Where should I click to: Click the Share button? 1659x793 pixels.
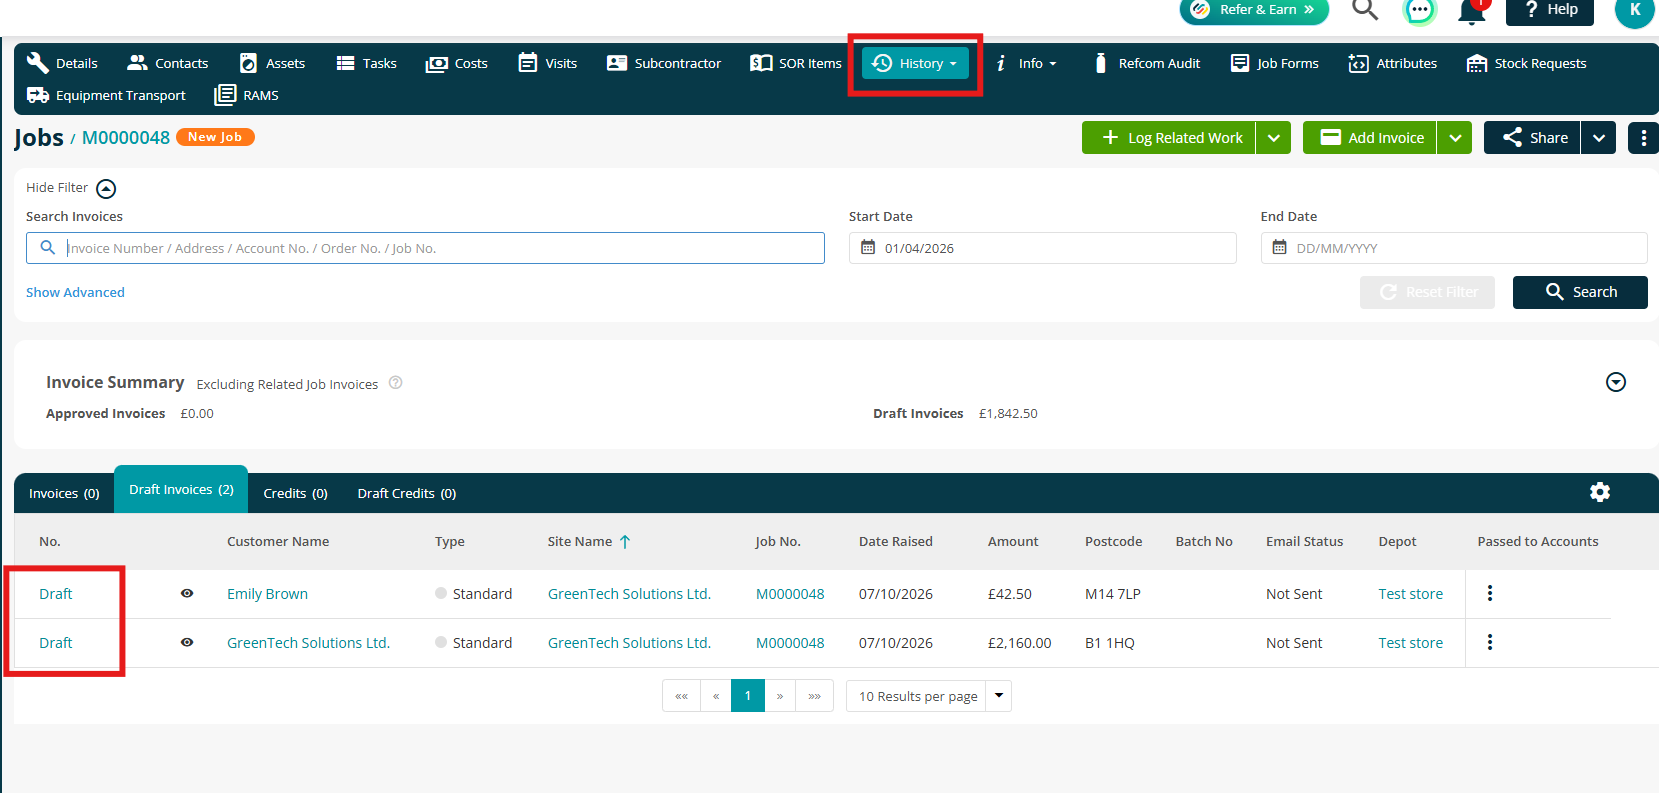[1532, 138]
